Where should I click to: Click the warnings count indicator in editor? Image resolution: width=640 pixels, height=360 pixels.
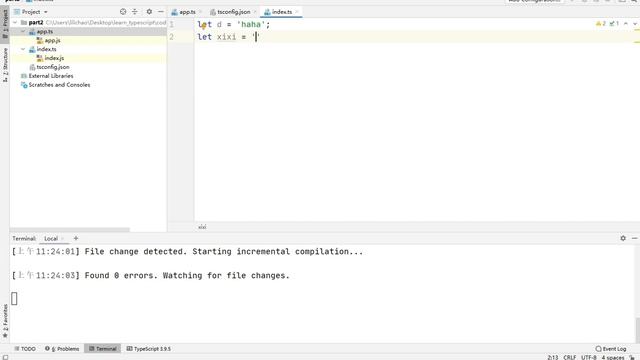tap(601, 24)
